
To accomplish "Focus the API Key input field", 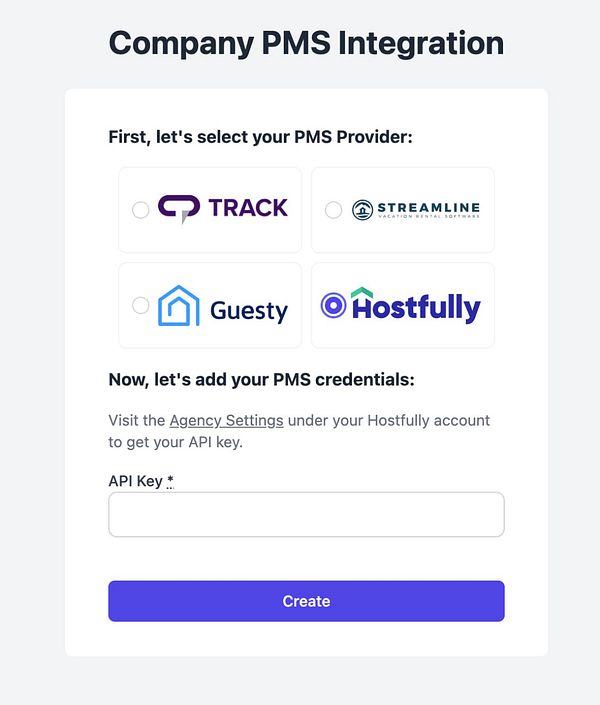I will click(306, 514).
